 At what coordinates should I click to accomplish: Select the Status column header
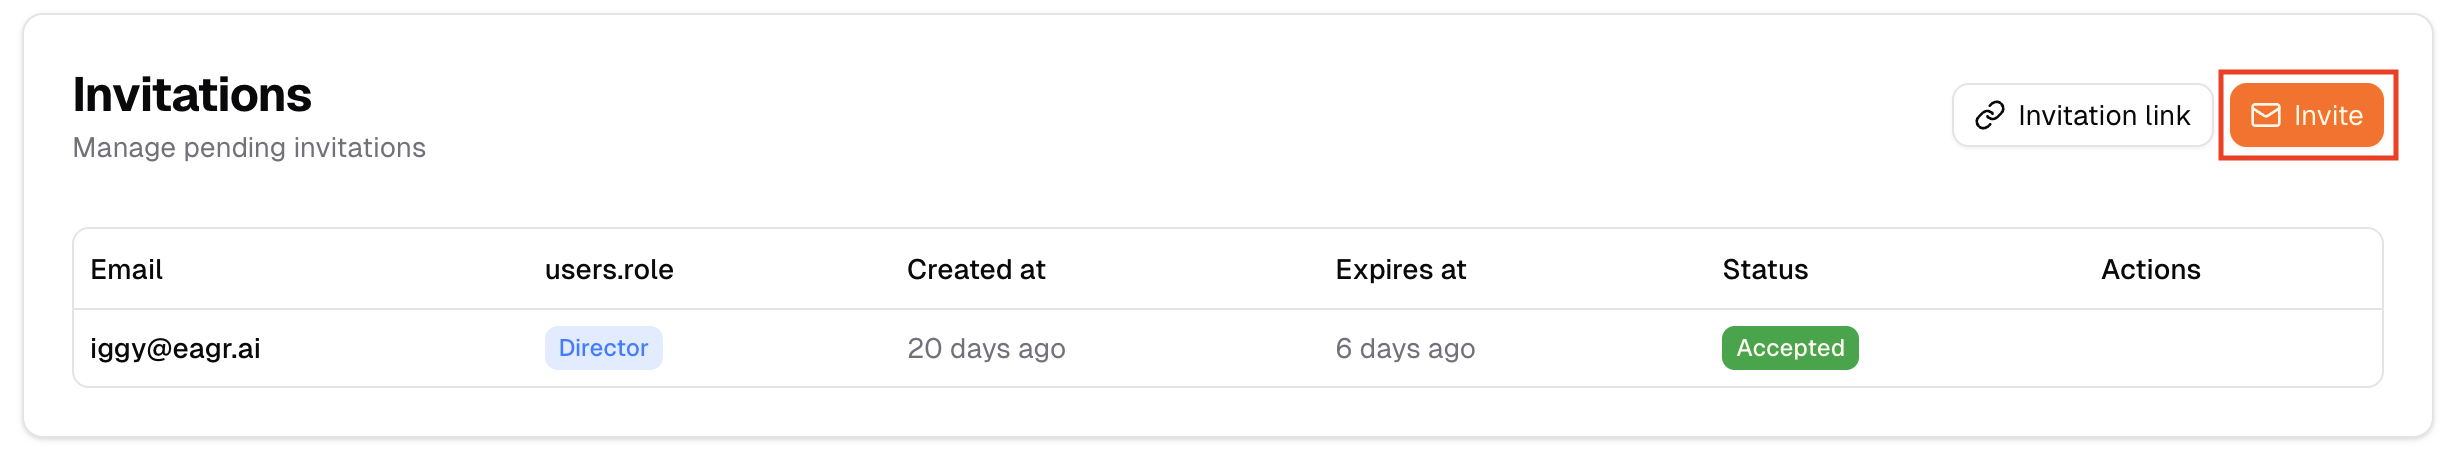[x=1765, y=270]
